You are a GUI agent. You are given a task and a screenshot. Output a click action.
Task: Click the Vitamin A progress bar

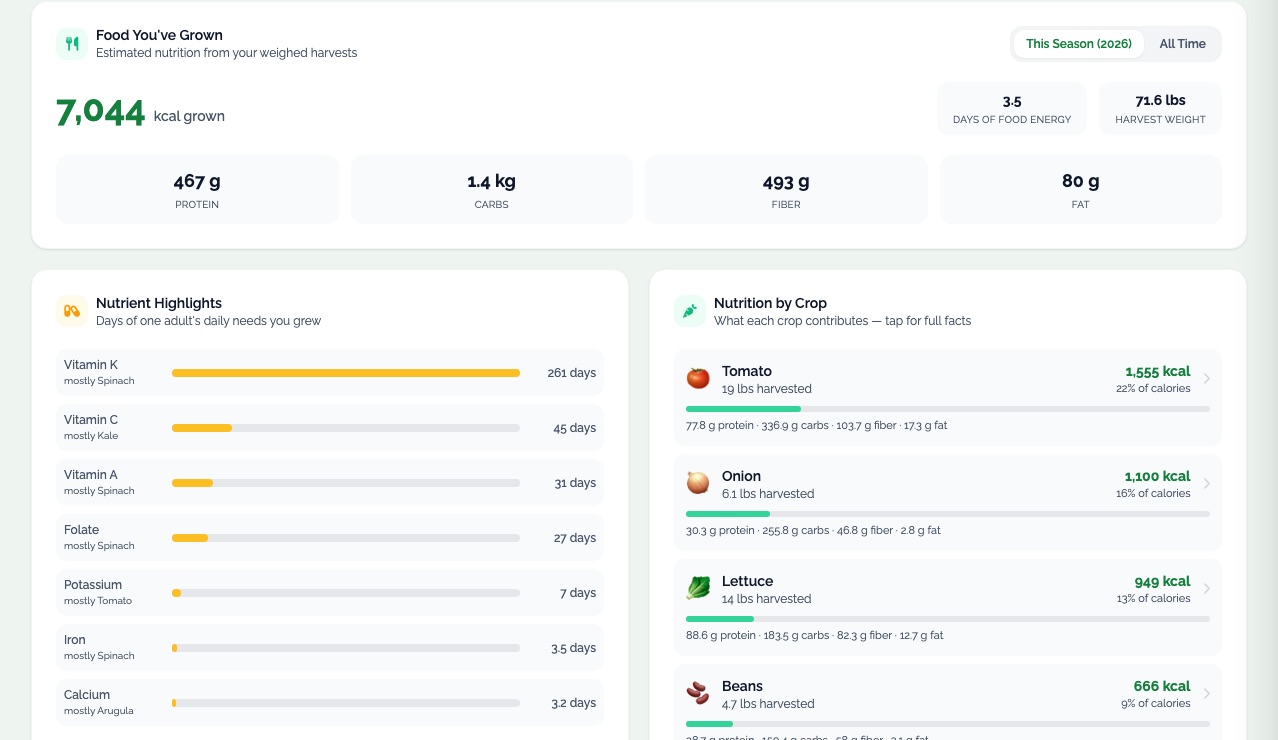coord(346,483)
